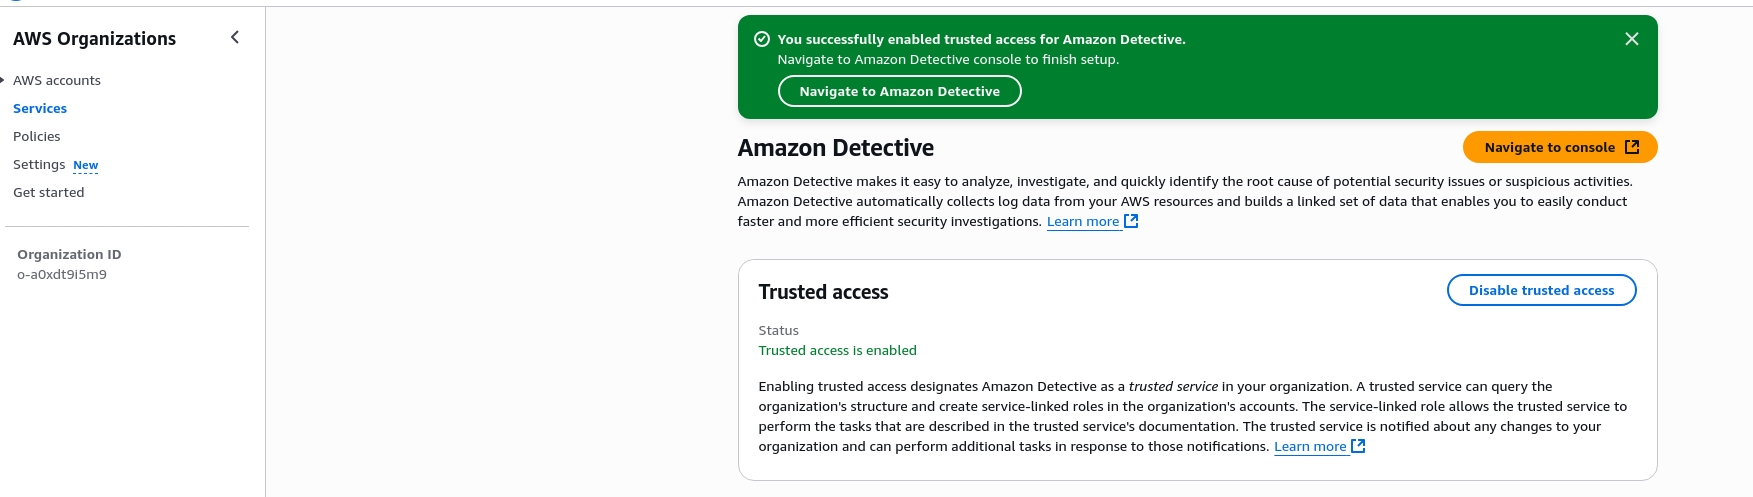Screen dimensions: 1753x497
Task: Click the Navigate to Amazon Detective button
Action: click(899, 91)
